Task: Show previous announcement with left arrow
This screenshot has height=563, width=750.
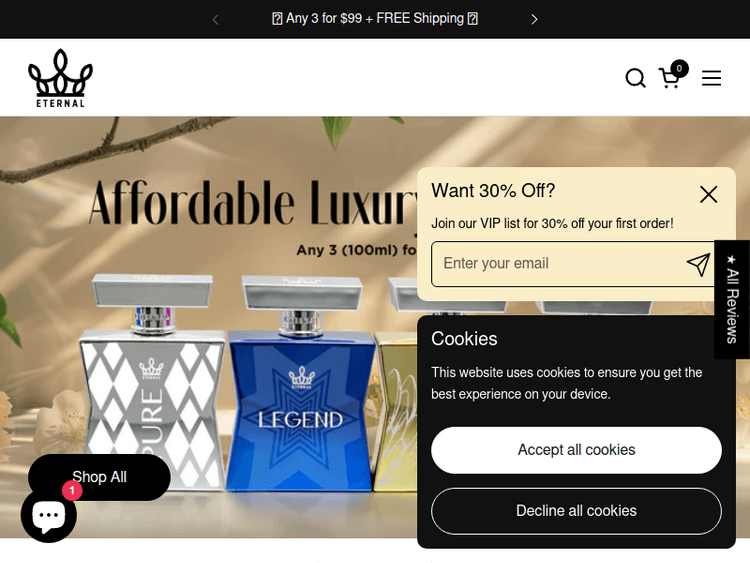Action: [215, 20]
